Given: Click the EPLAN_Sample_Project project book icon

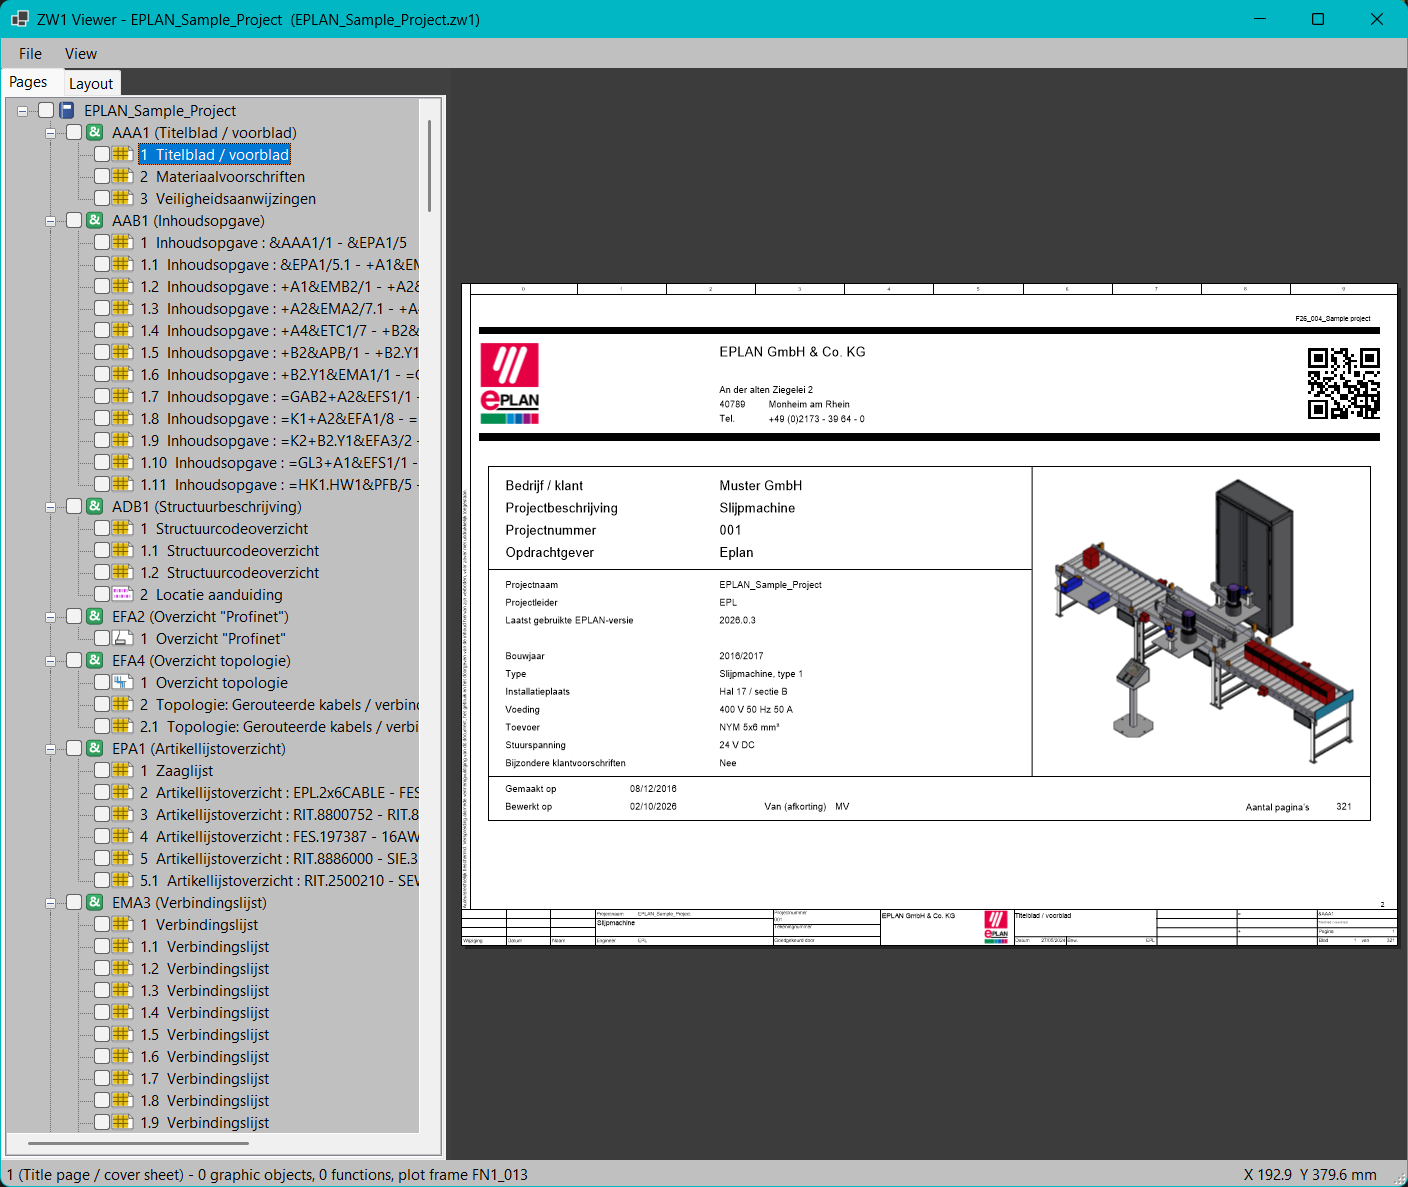Looking at the screenshot, I should (x=67, y=111).
